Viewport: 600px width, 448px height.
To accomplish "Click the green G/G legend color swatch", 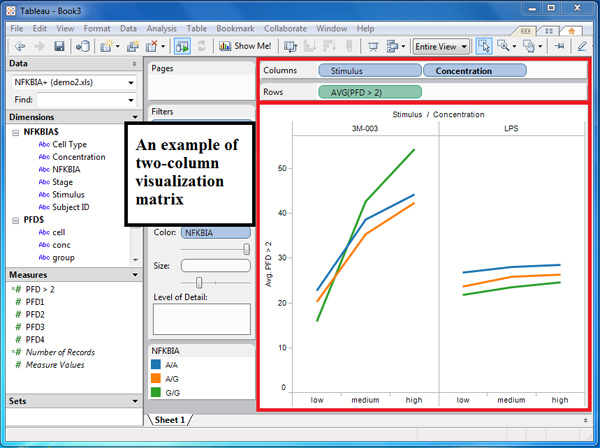I will 157,394.
